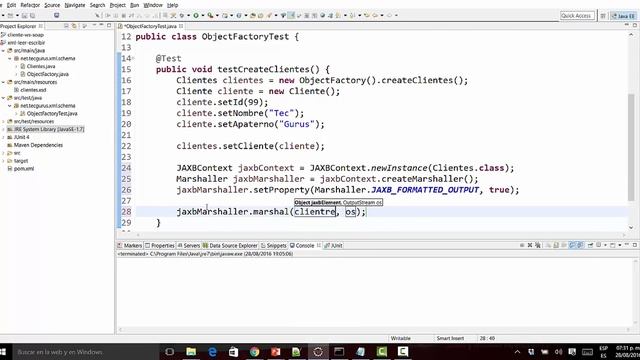This screenshot has width=640, height=360.
Task: Open the Help menu
Action: tap(173, 5)
